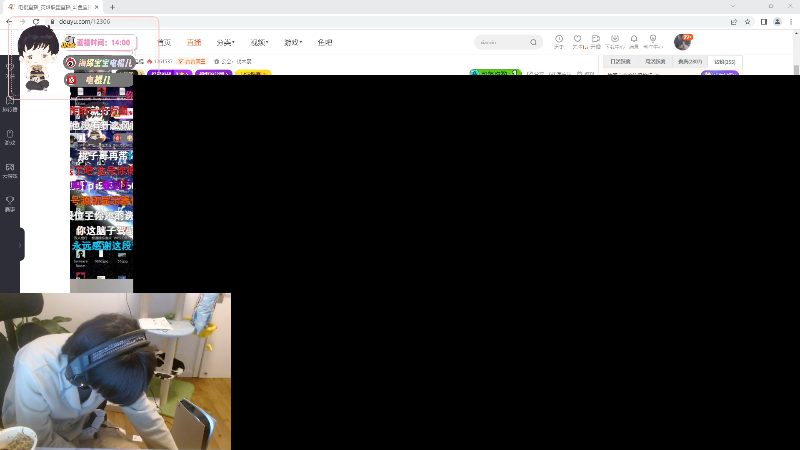Click the Weibo 淘绿宝宝电棍儿 badge
The width and height of the screenshot is (800, 450).
99,63
